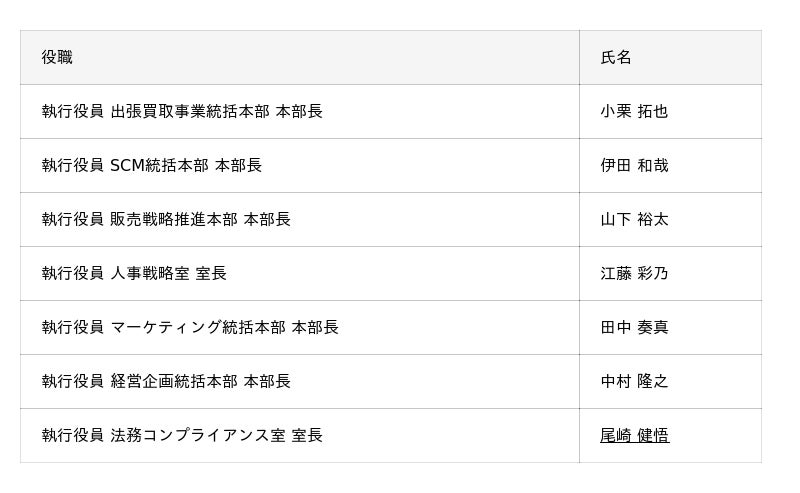Select the 山下 裕太 name cell
The height and width of the screenshot is (493, 800).
pos(634,220)
